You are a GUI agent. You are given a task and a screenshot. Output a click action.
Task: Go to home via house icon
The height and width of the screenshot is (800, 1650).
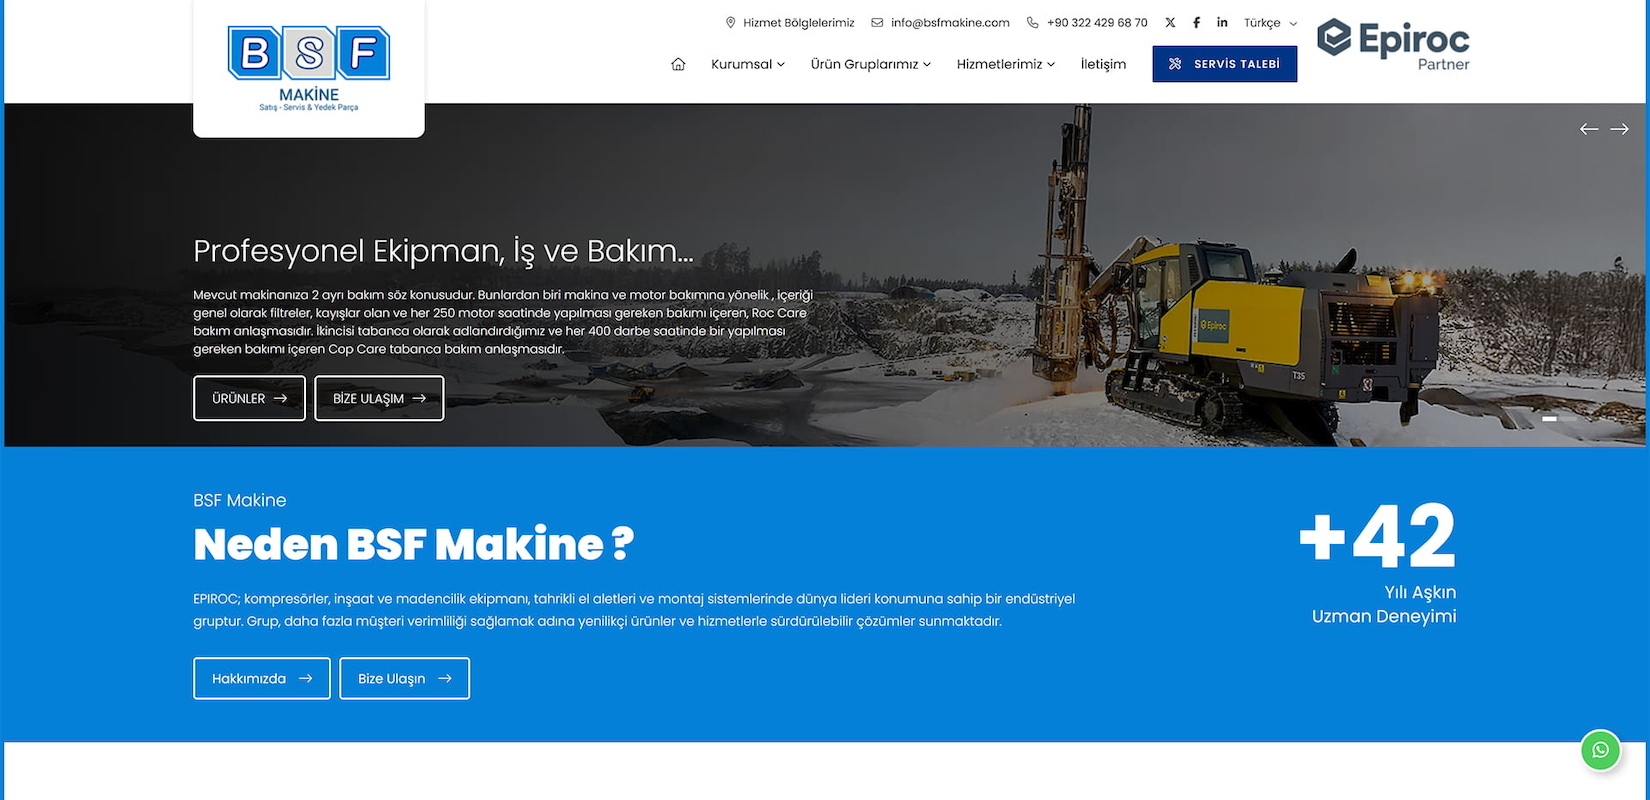tap(678, 64)
